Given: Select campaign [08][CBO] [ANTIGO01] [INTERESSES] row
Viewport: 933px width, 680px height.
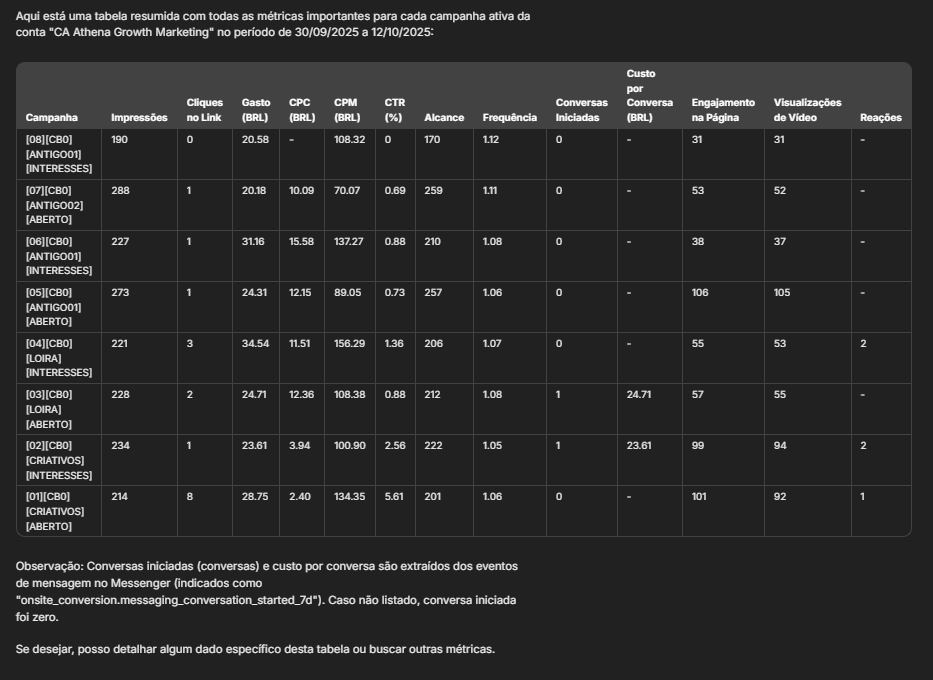Looking at the screenshot, I should 58,155.
